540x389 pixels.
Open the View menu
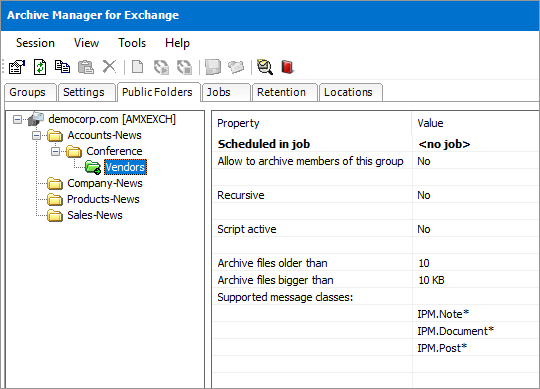tap(86, 43)
